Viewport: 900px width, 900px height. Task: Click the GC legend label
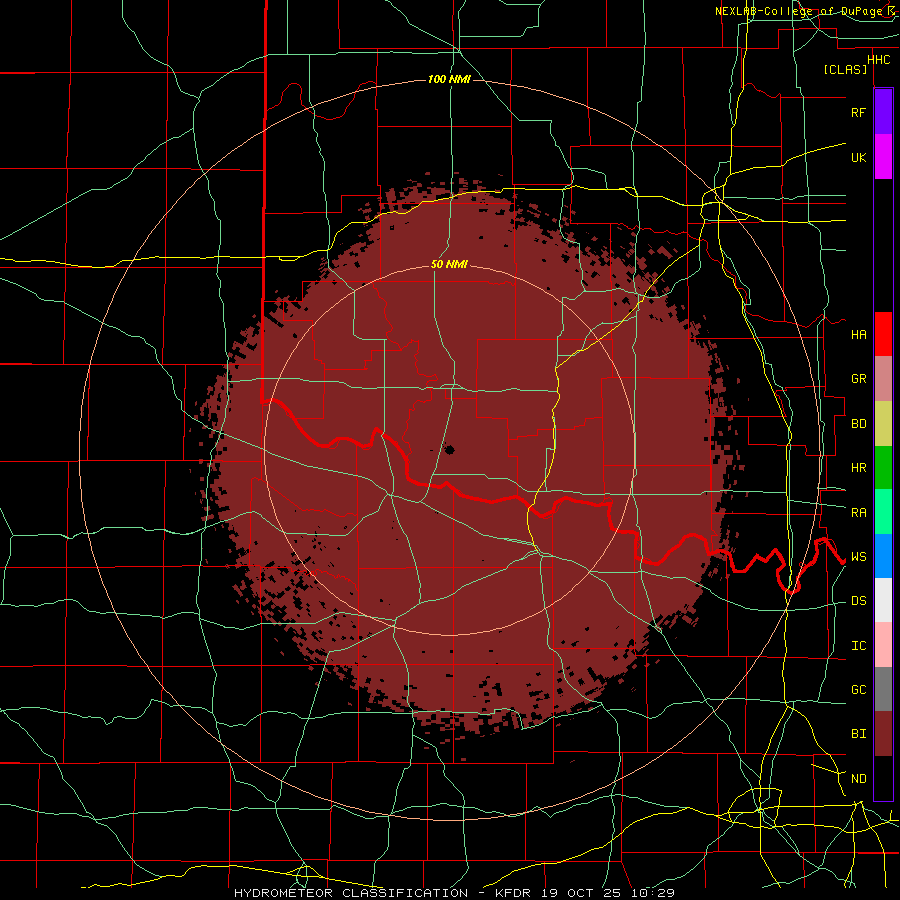(858, 690)
